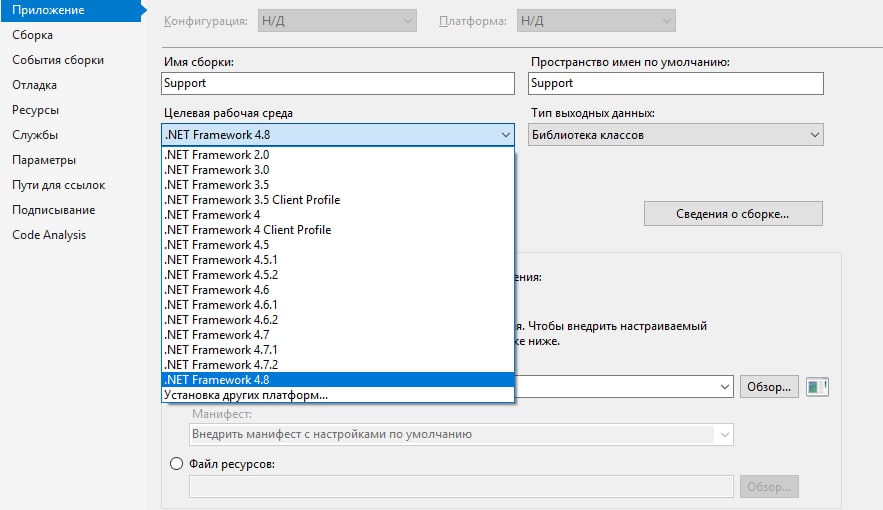
Task: Pick the .NET Framework 3.5 option
Action: point(338,185)
